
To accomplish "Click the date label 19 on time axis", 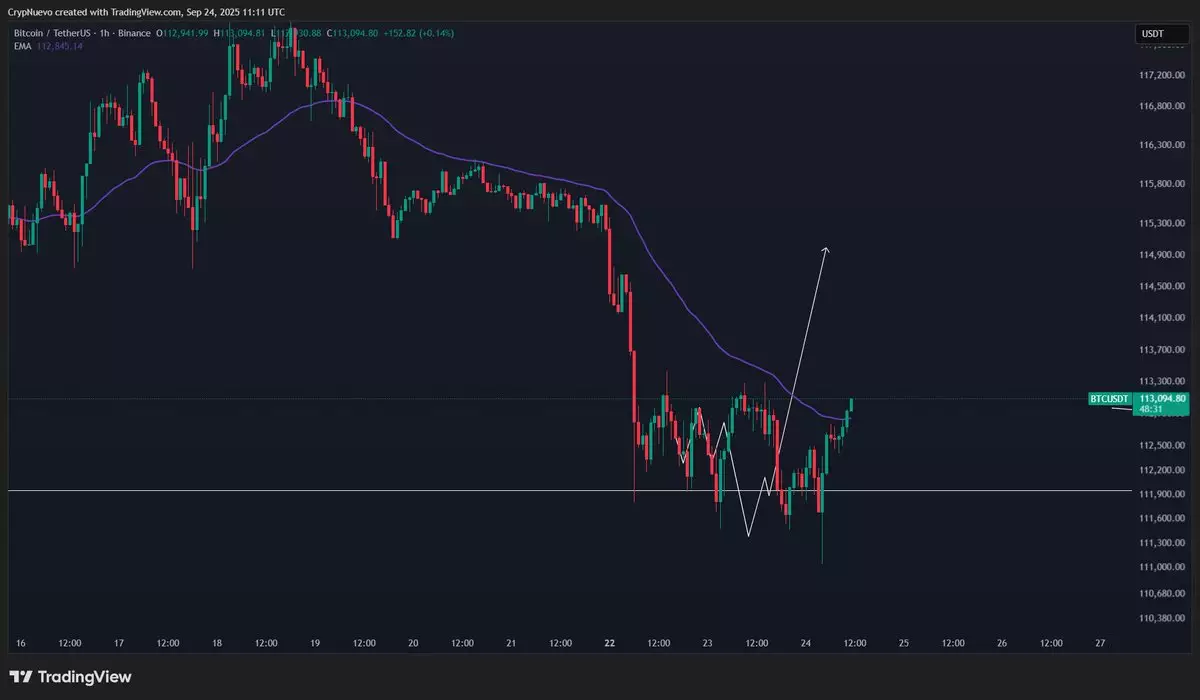I will coord(314,643).
